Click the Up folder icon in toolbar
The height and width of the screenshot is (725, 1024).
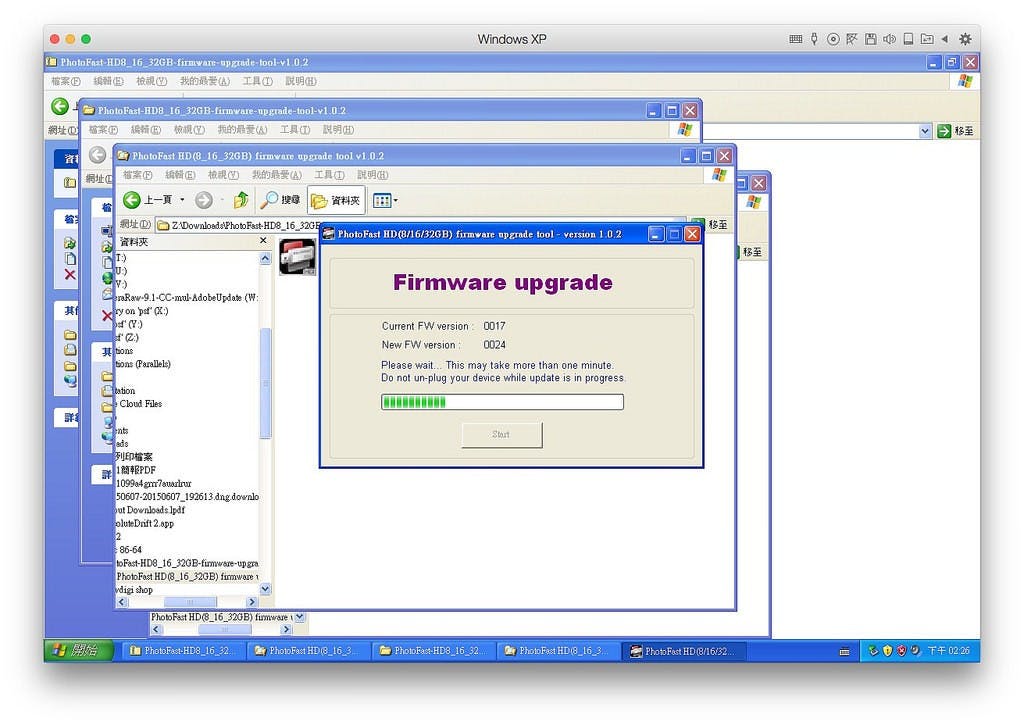[241, 200]
